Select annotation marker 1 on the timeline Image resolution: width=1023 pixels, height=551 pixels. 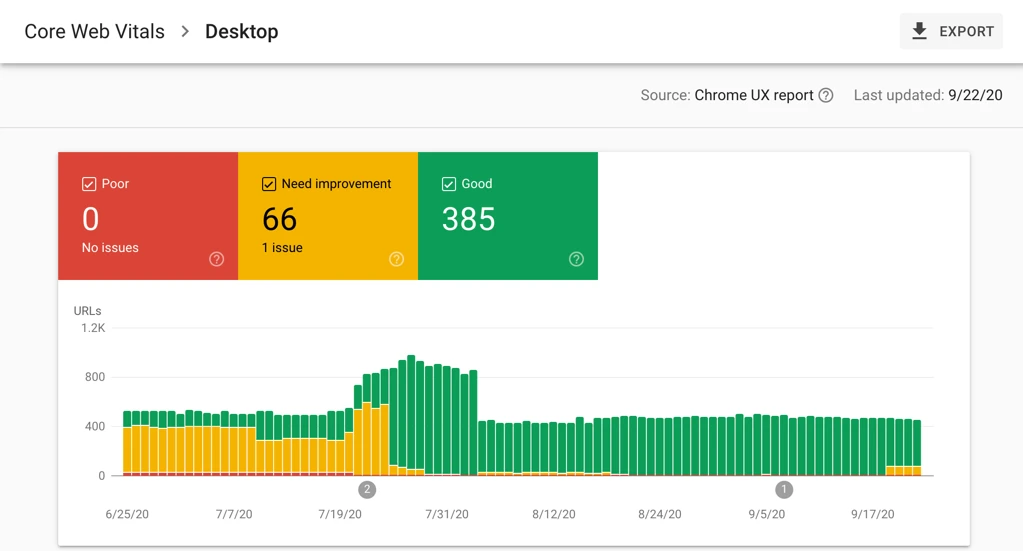point(784,489)
